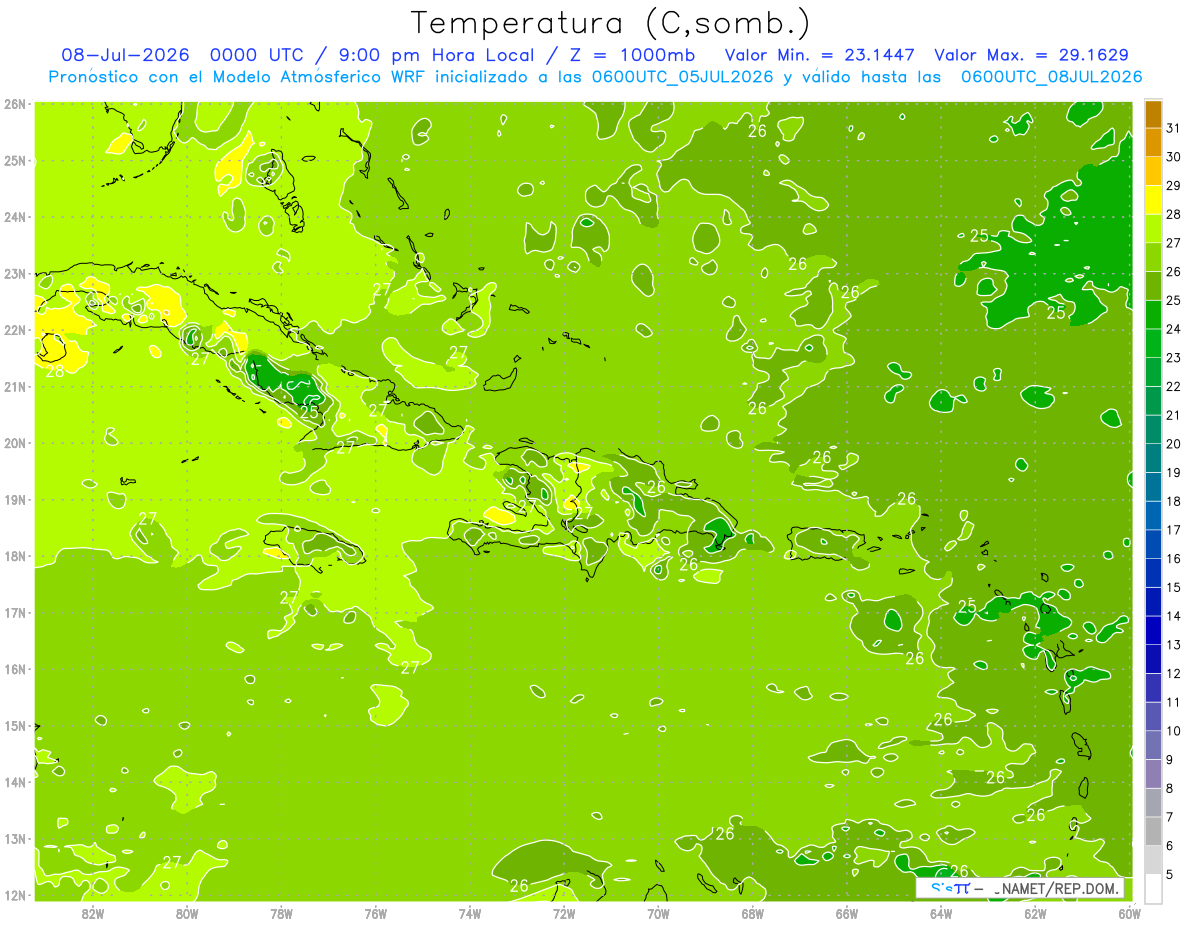Click latitude axis label "15N"
The width and height of the screenshot is (1200, 927).
point(15,726)
